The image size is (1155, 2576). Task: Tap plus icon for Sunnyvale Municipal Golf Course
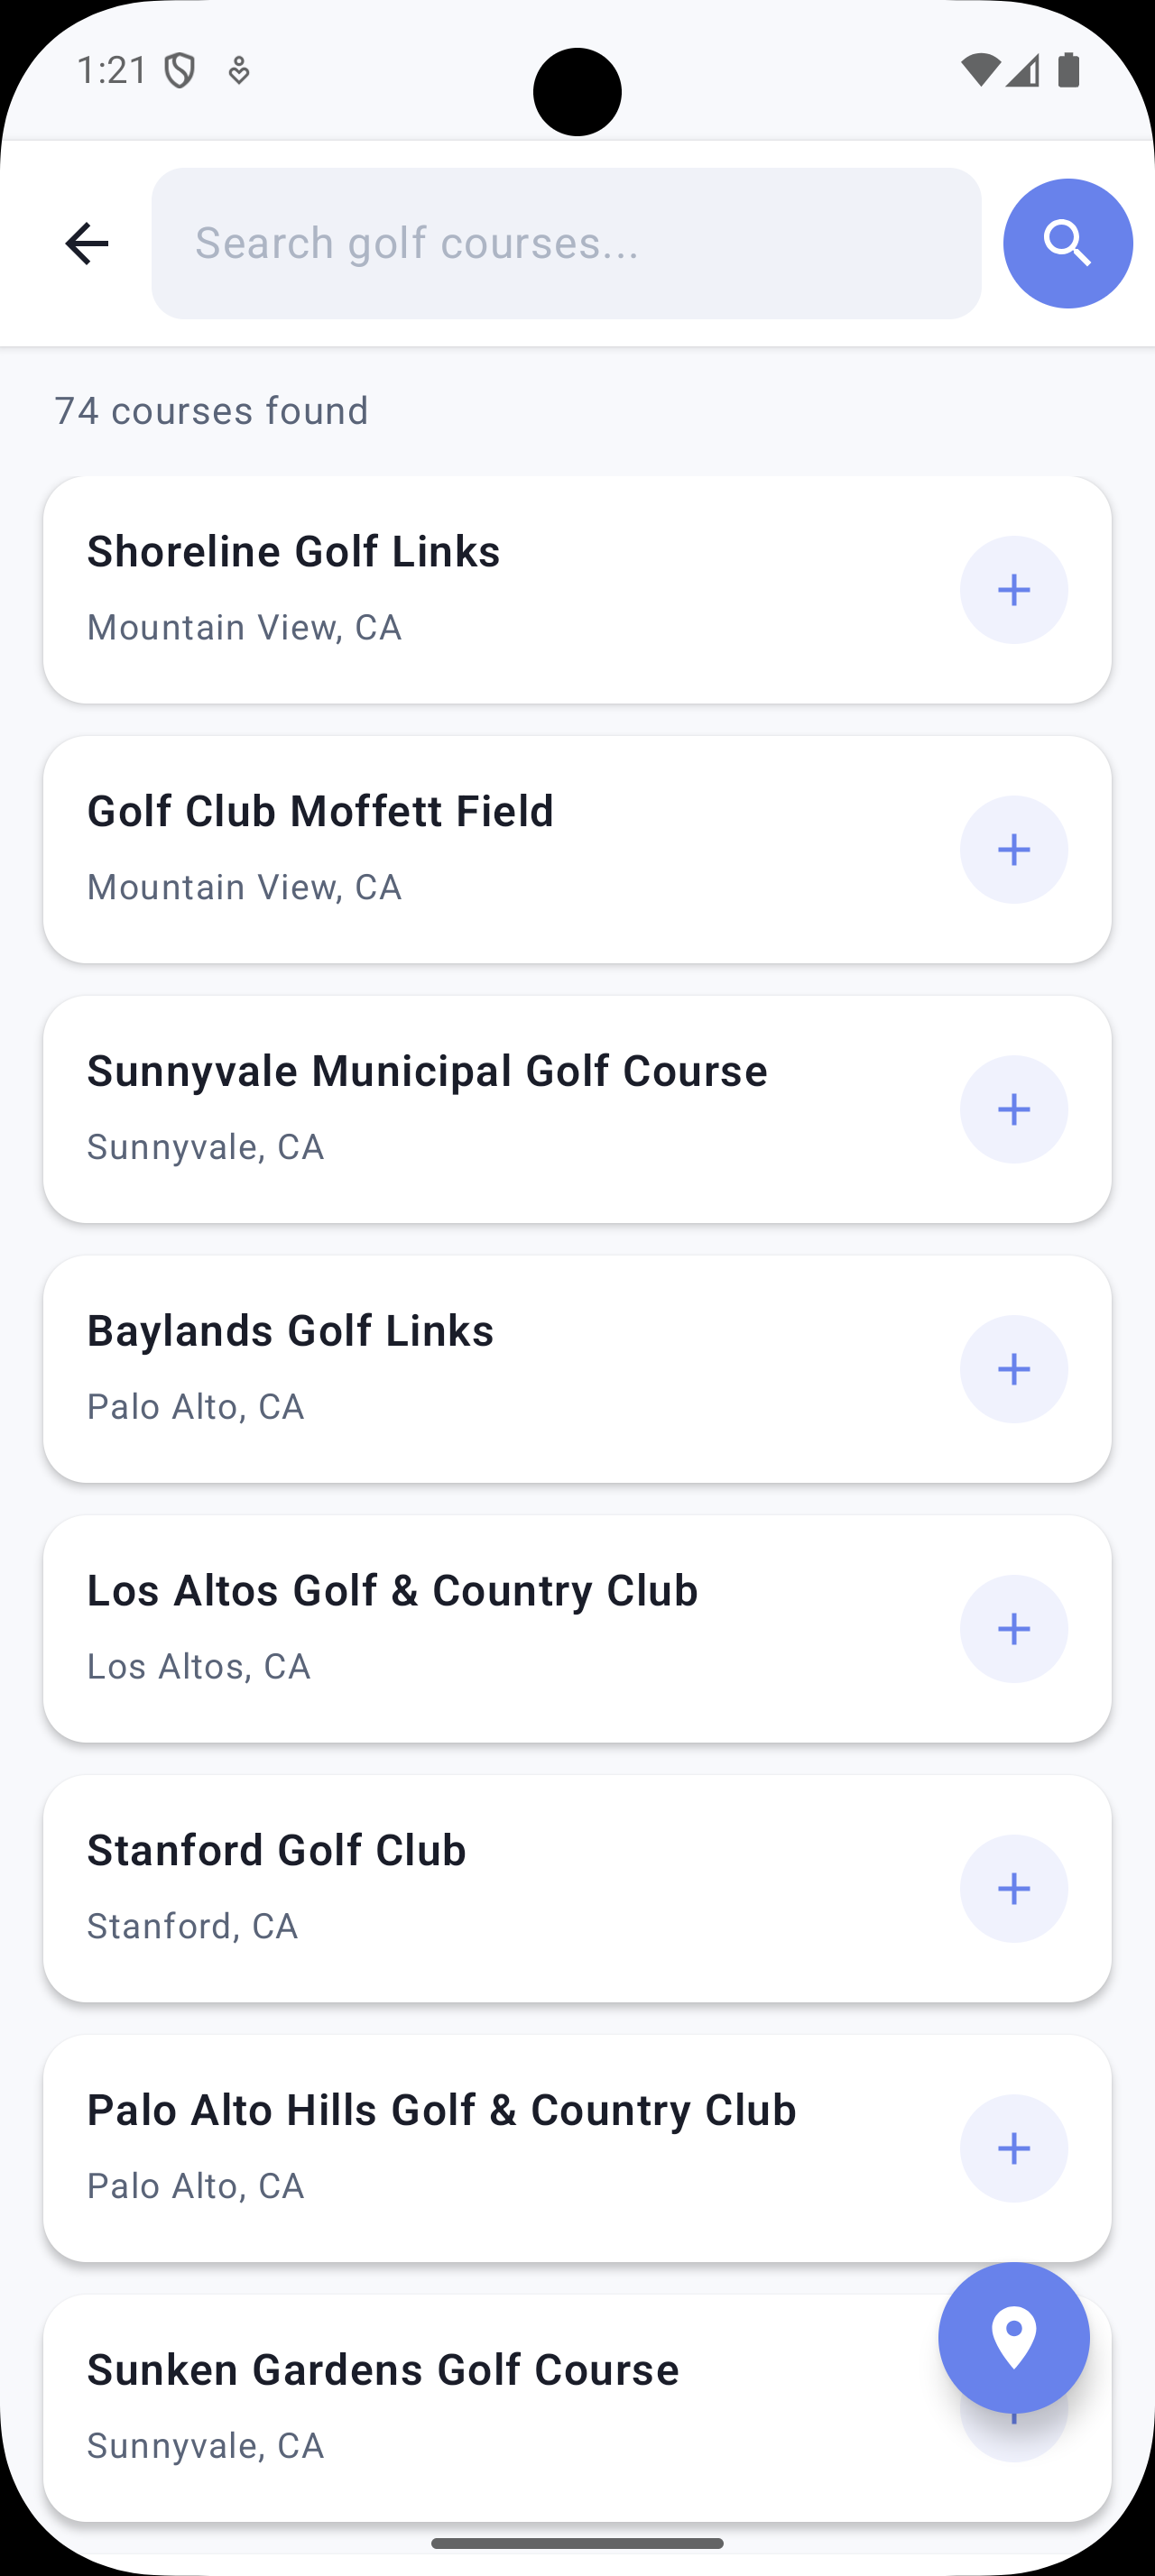(x=1013, y=1109)
